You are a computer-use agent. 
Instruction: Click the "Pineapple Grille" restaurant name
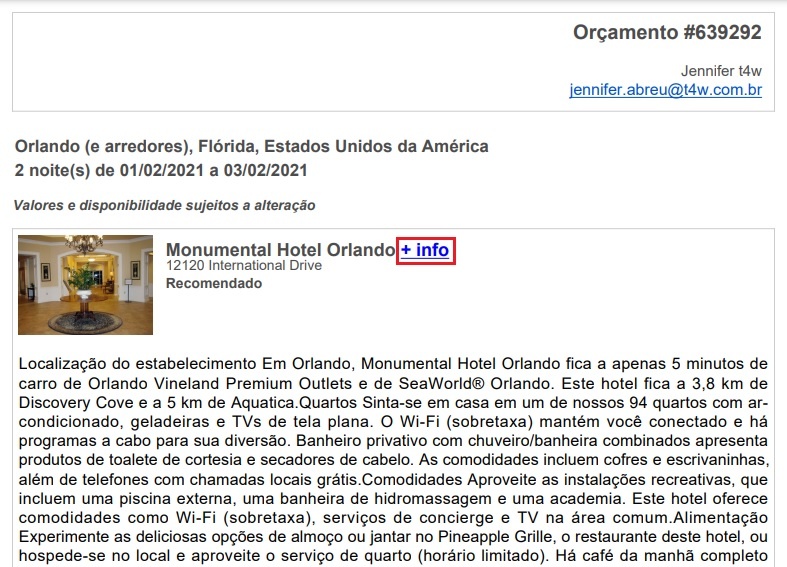tap(495, 537)
